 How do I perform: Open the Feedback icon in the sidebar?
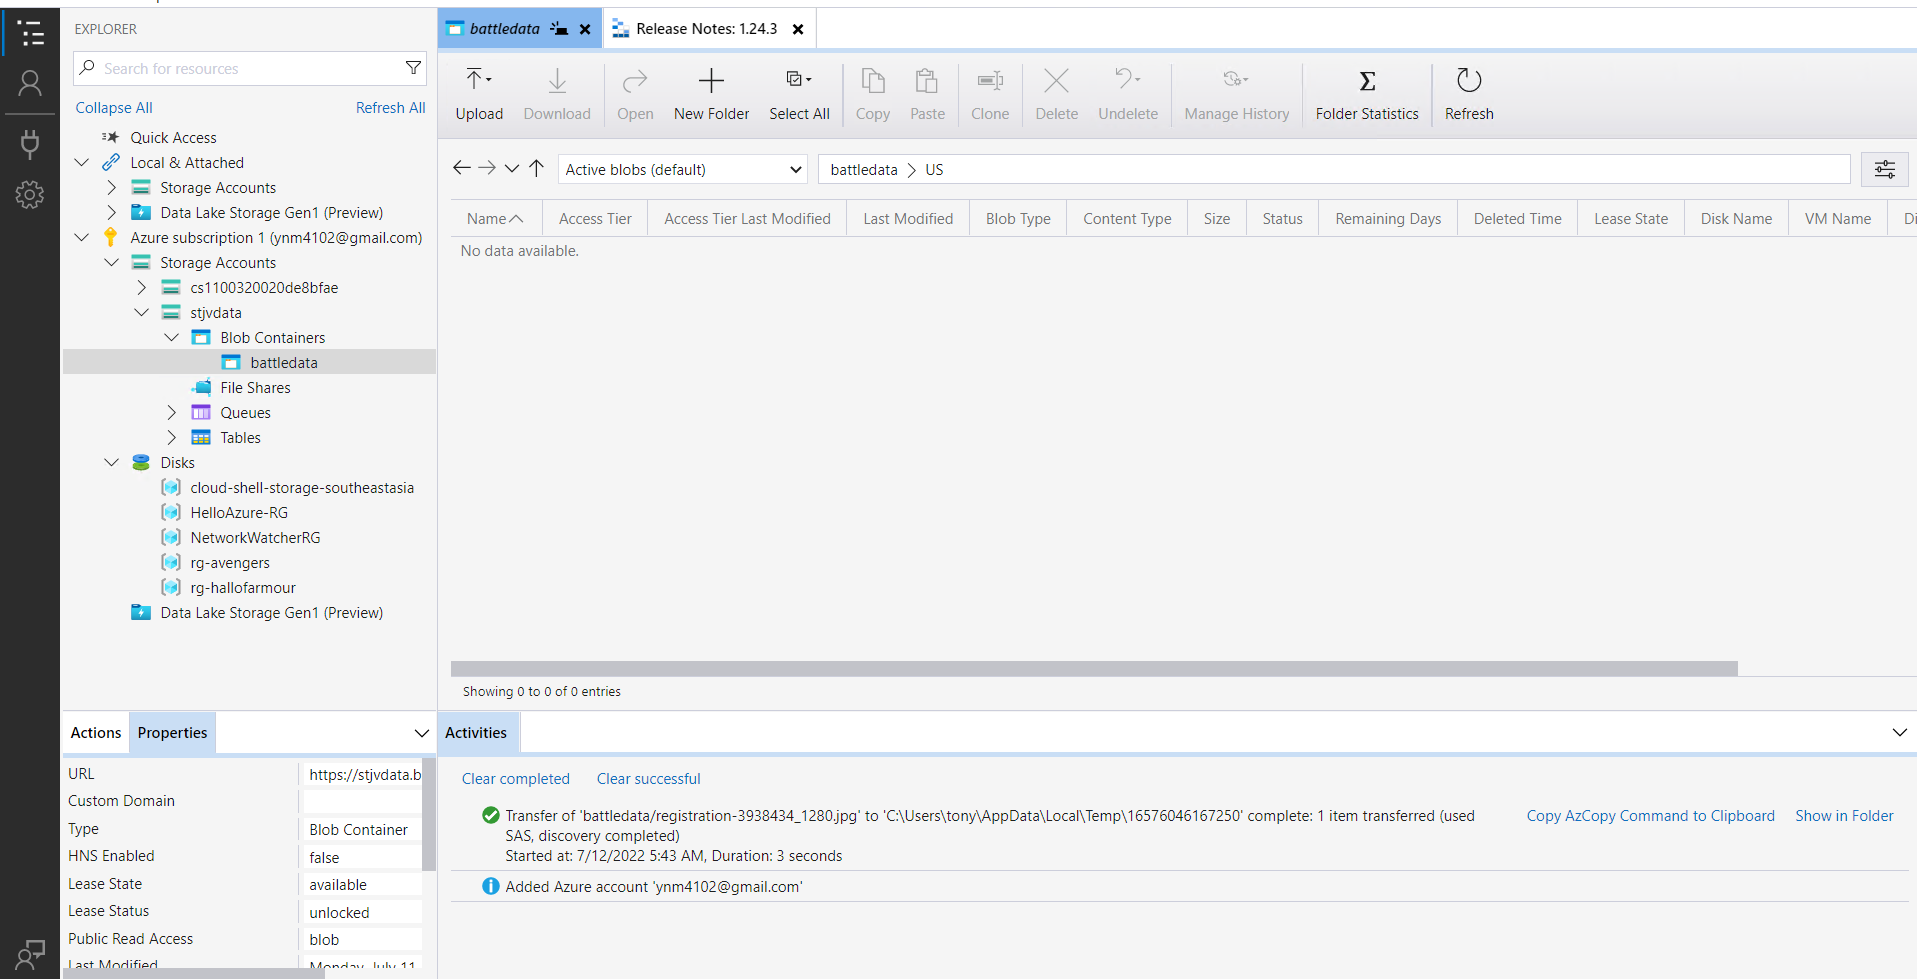point(30,954)
